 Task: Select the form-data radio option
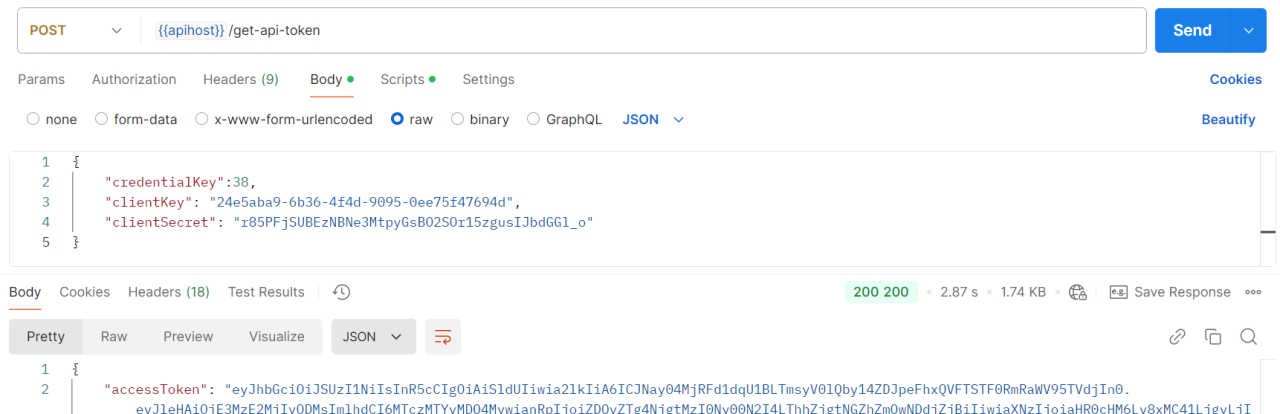pos(101,119)
